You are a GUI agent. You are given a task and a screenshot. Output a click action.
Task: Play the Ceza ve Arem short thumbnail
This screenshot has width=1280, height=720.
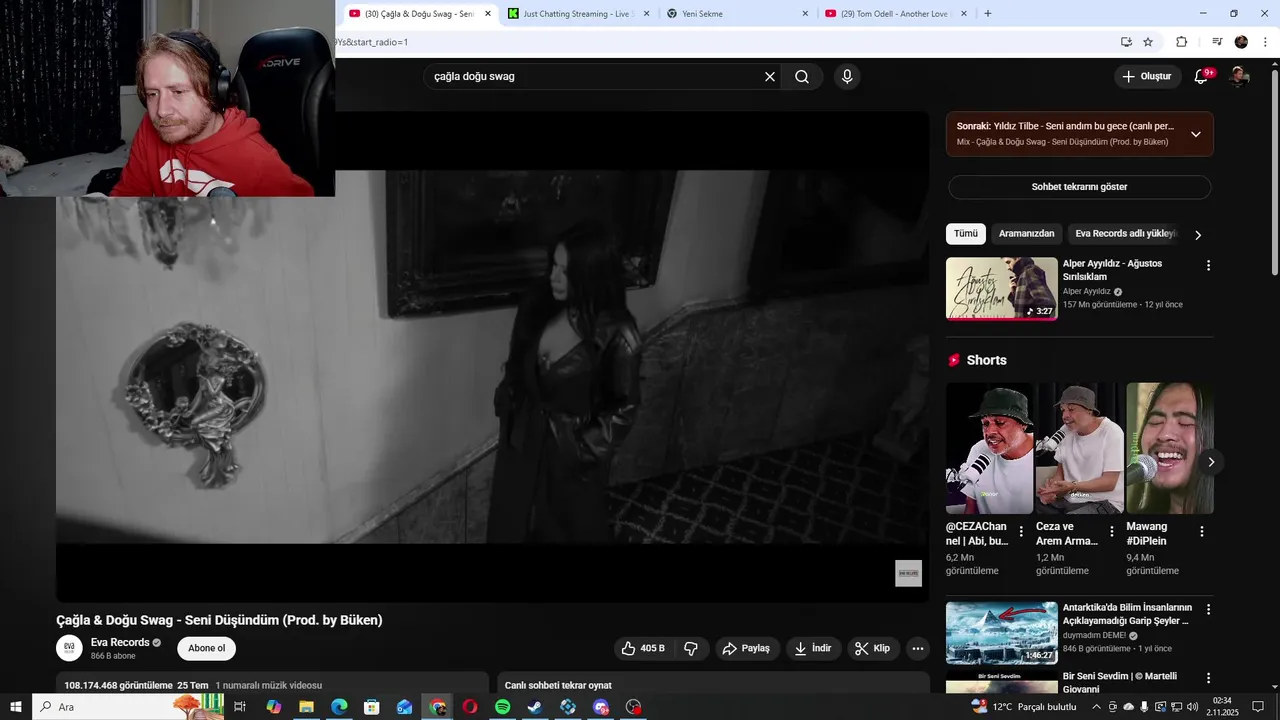(1080, 448)
